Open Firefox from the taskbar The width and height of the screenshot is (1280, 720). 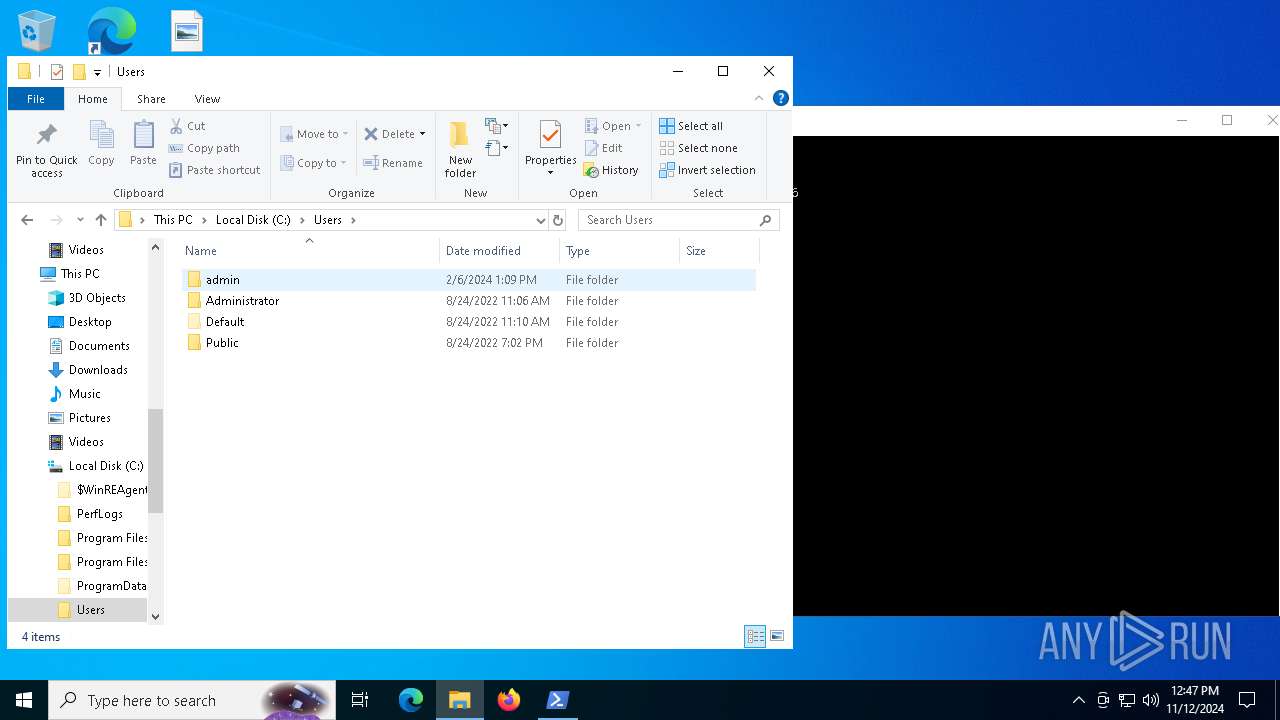(x=509, y=700)
